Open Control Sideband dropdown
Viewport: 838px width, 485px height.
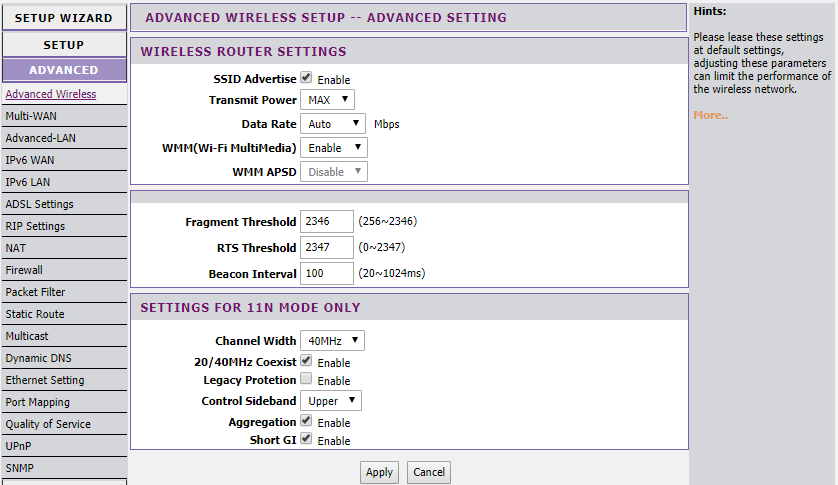(330, 401)
